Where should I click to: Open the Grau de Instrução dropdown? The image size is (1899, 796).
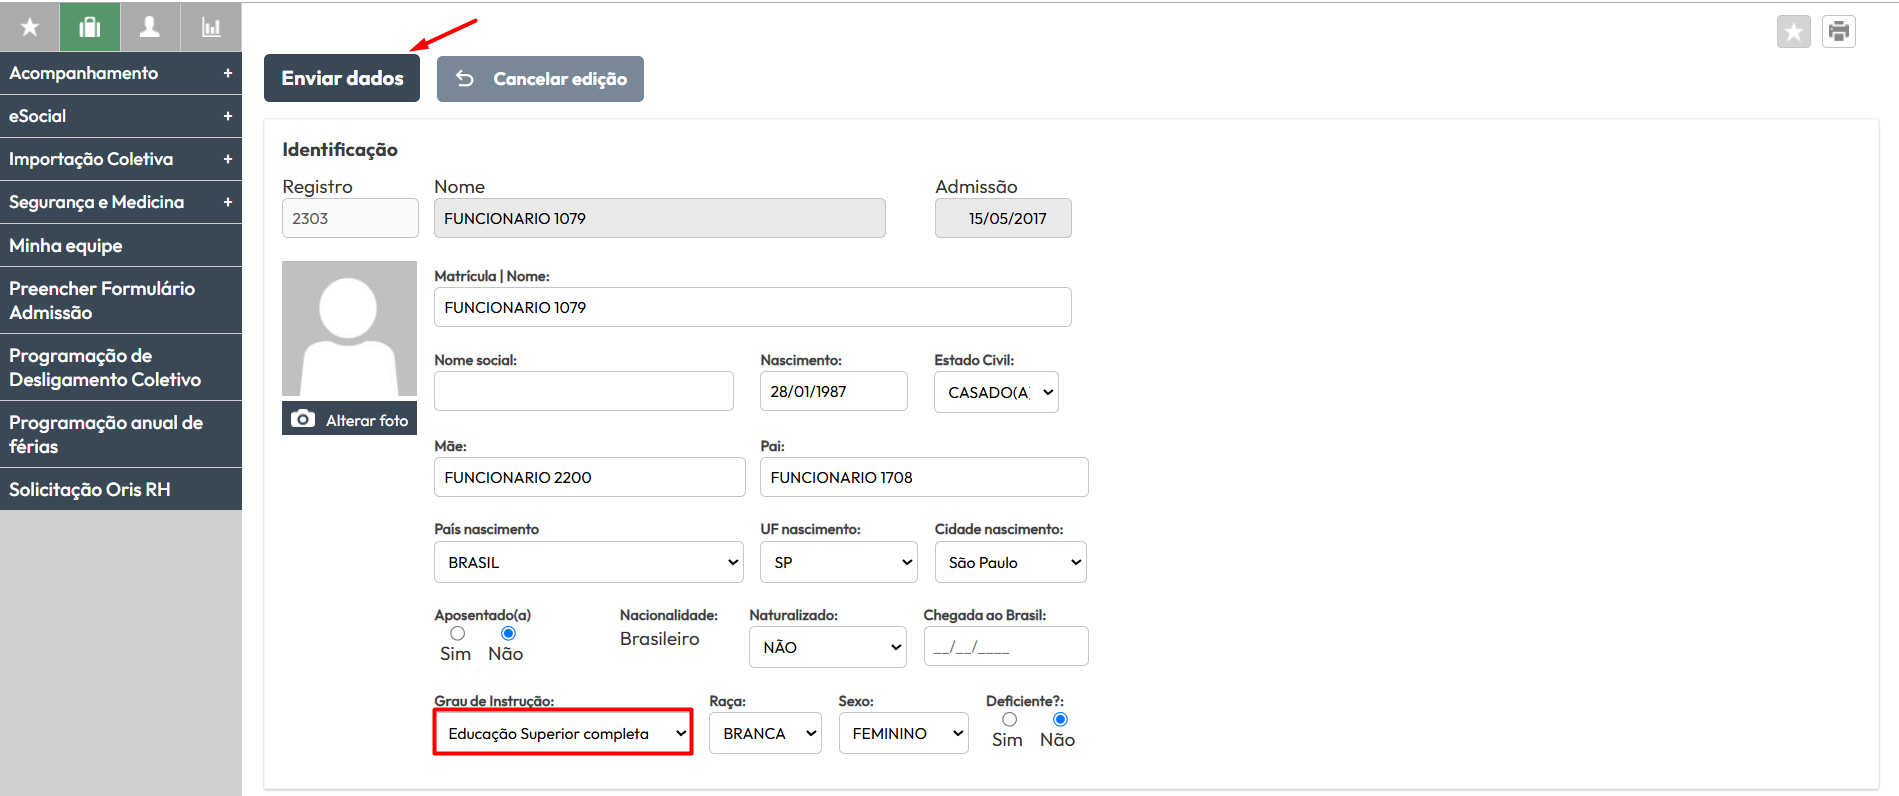563,733
